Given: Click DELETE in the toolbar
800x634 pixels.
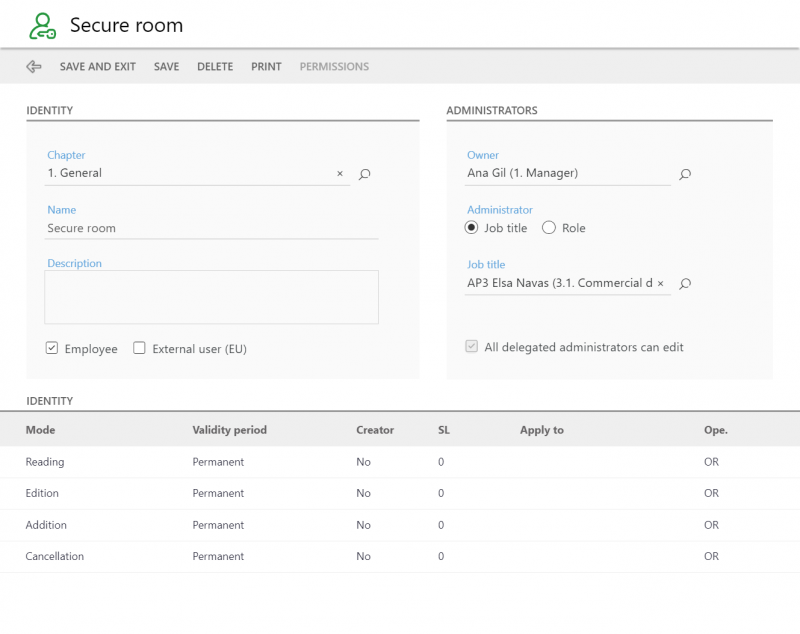Looking at the screenshot, I should click(215, 66).
